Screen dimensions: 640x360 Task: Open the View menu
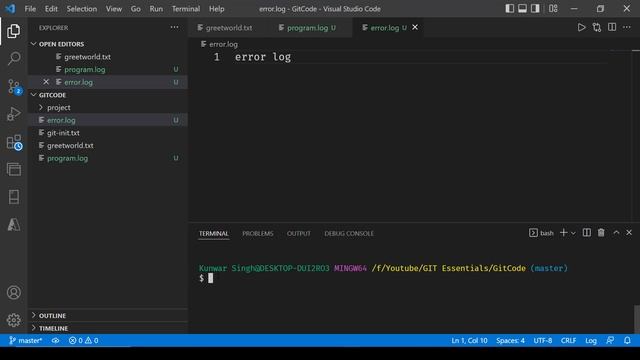coord(114,9)
